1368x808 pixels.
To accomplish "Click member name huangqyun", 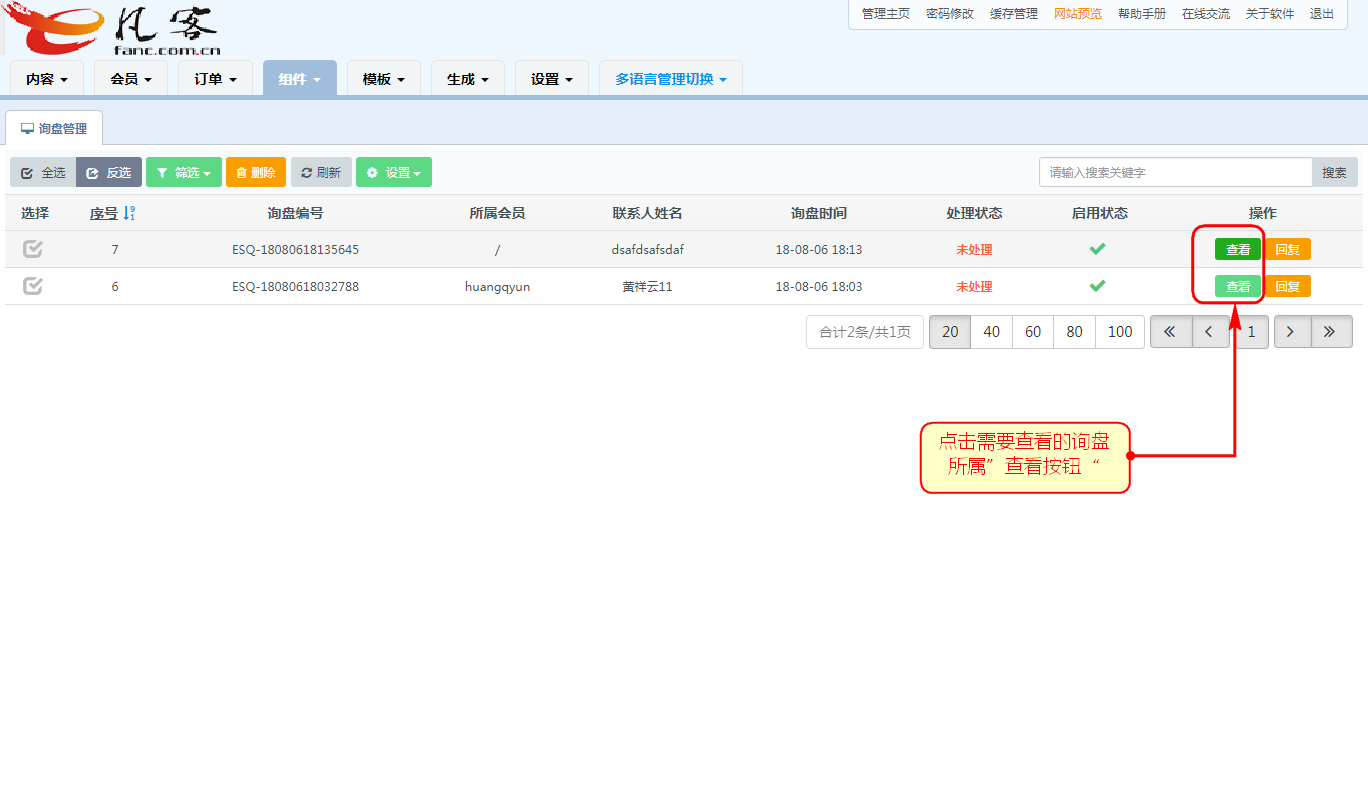I will pyautogui.click(x=497, y=287).
